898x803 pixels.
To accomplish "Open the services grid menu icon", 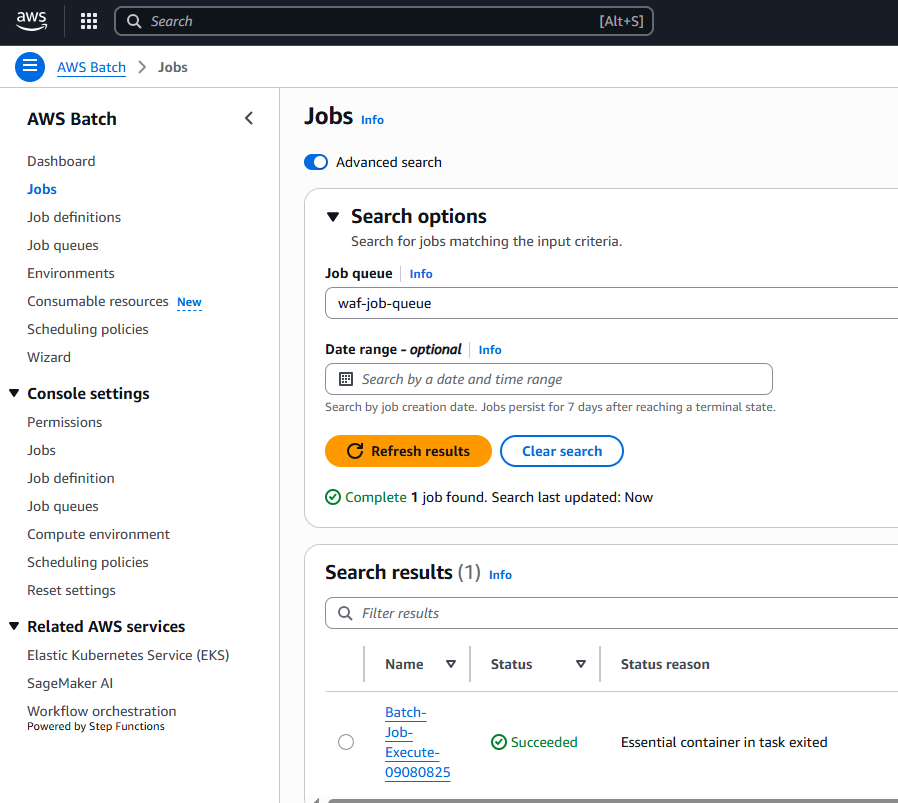I will (x=89, y=21).
